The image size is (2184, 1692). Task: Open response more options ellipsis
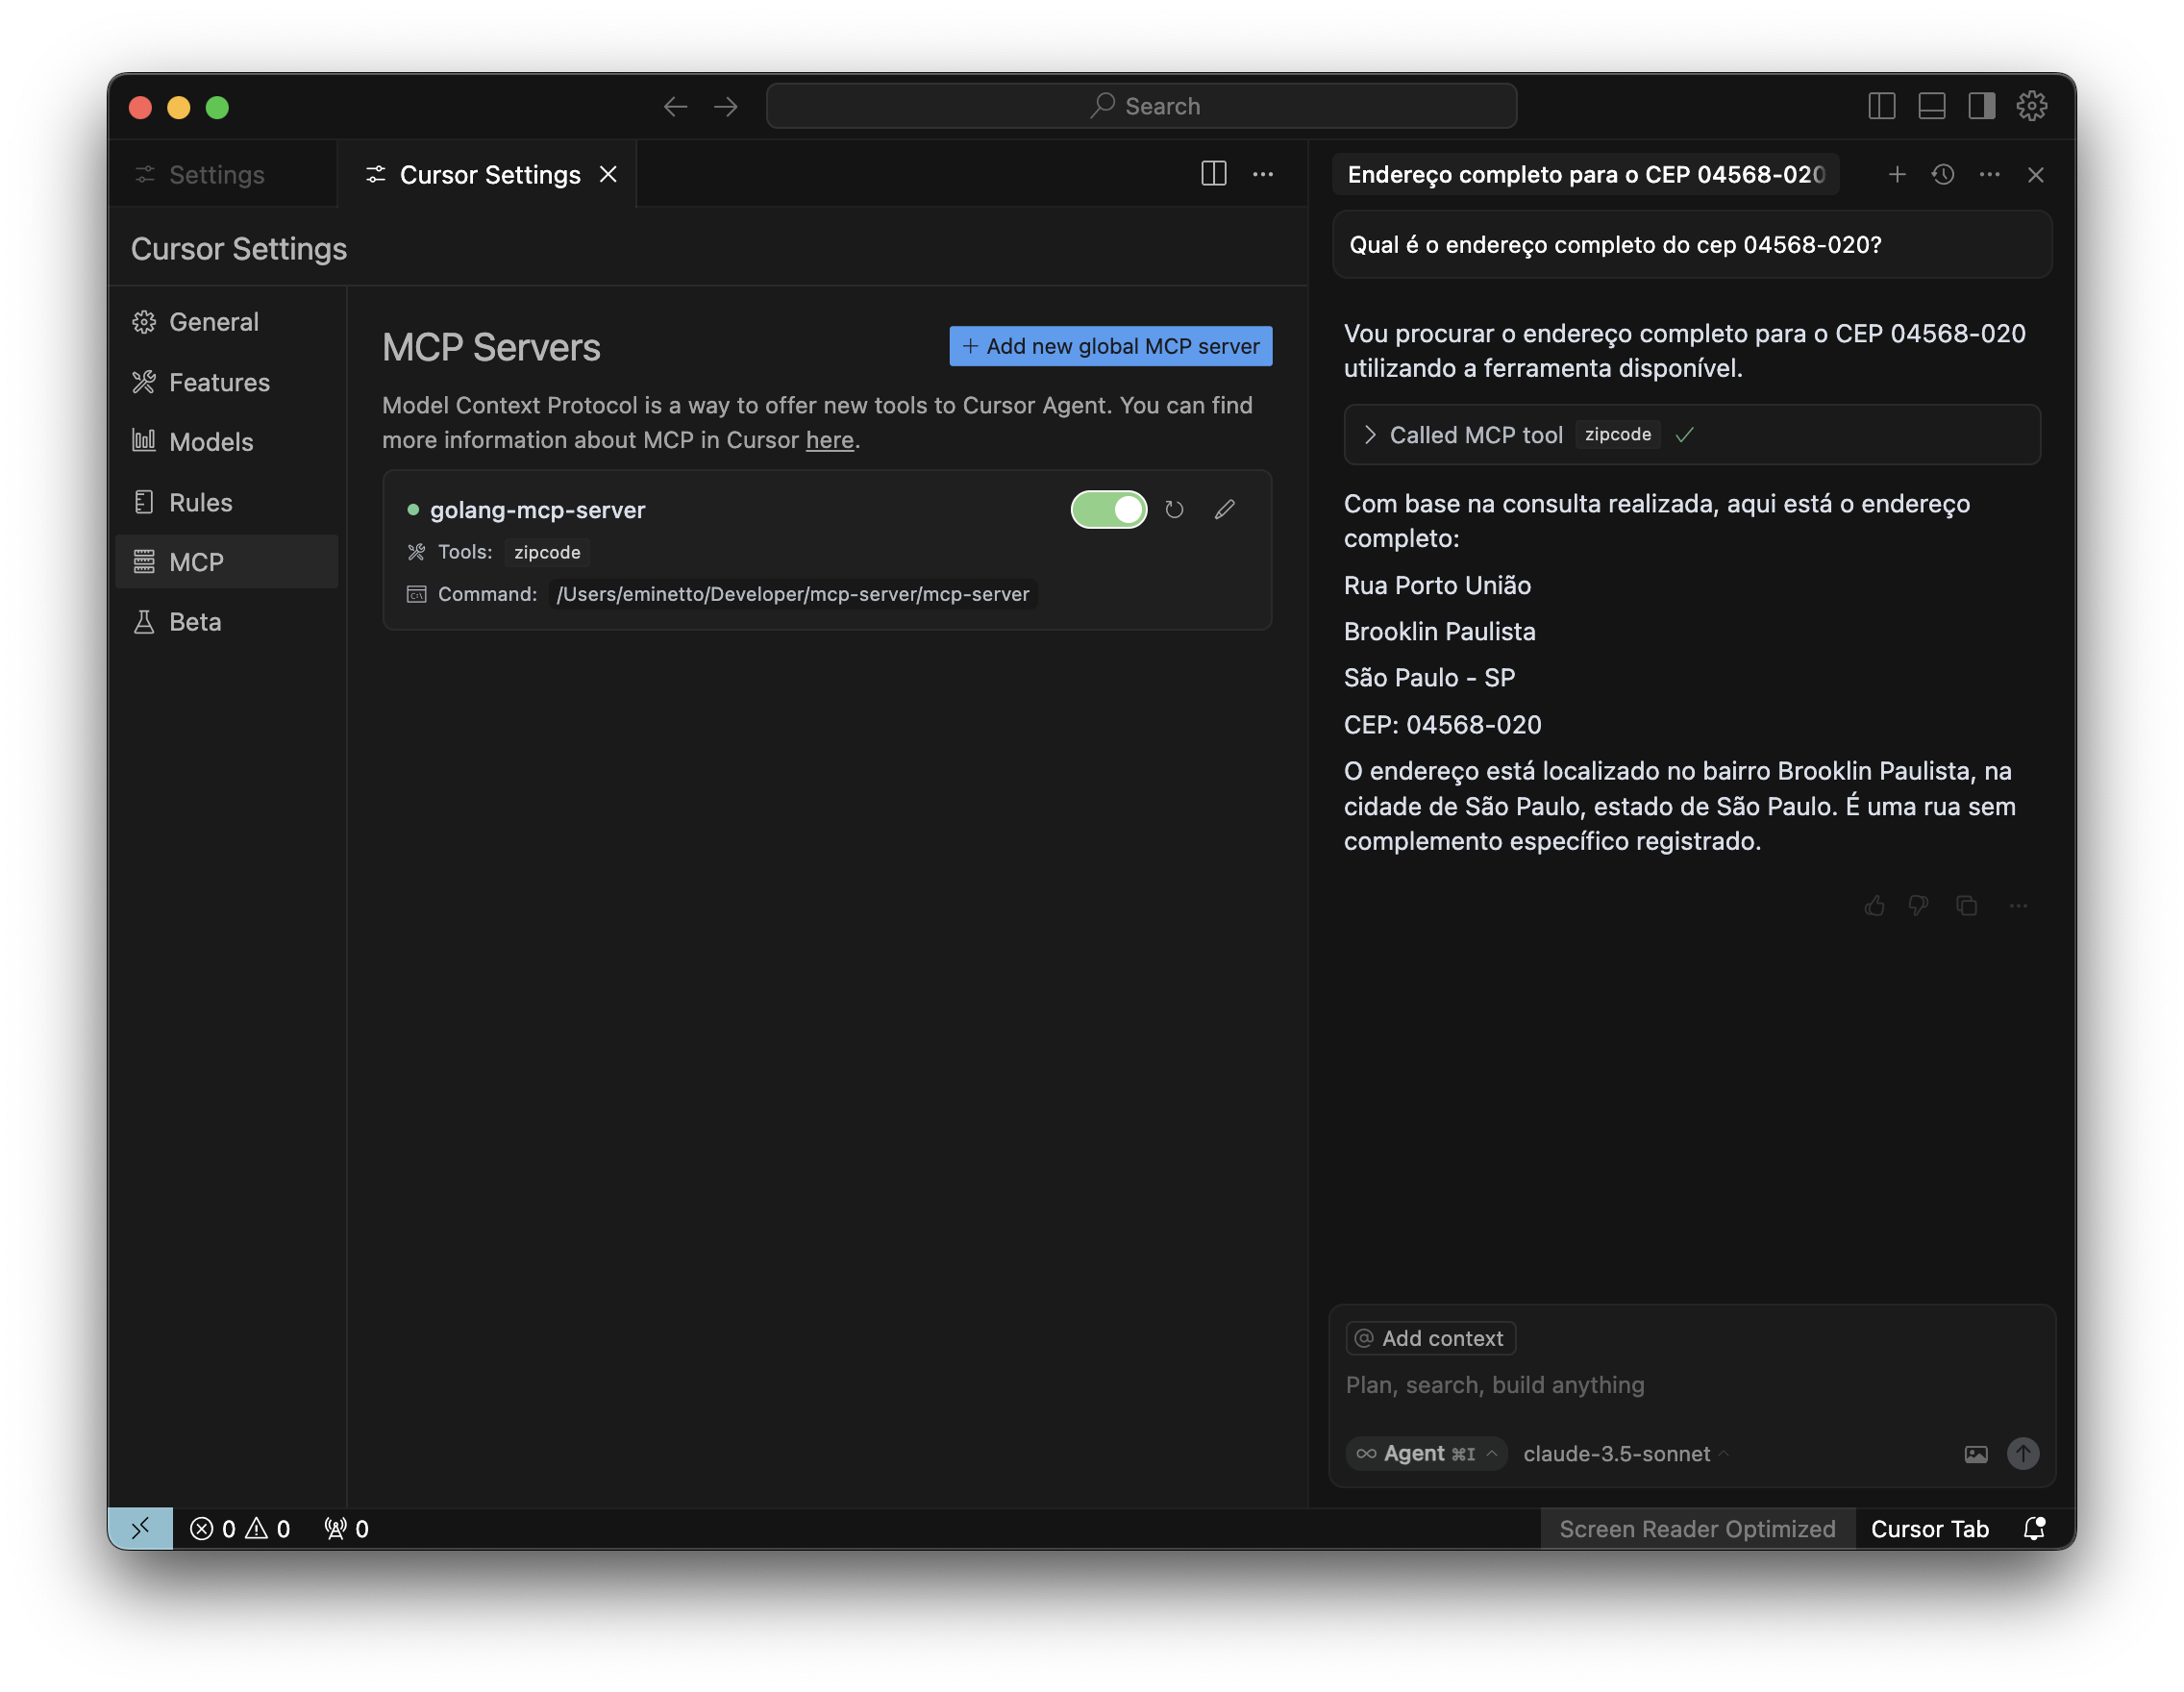(2018, 906)
